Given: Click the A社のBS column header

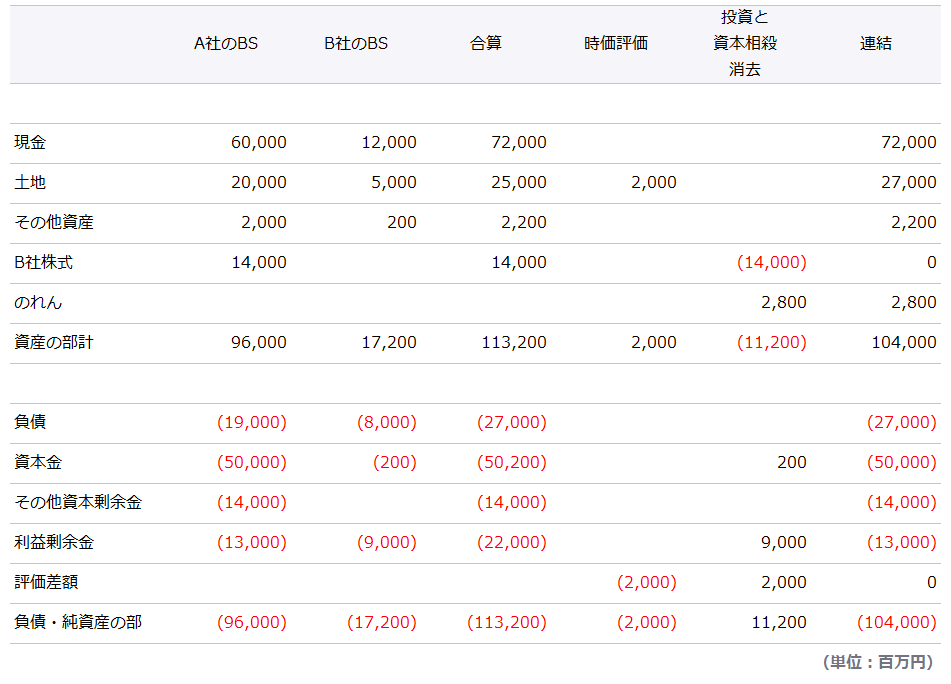Looking at the screenshot, I should pyautogui.click(x=226, y=44).
